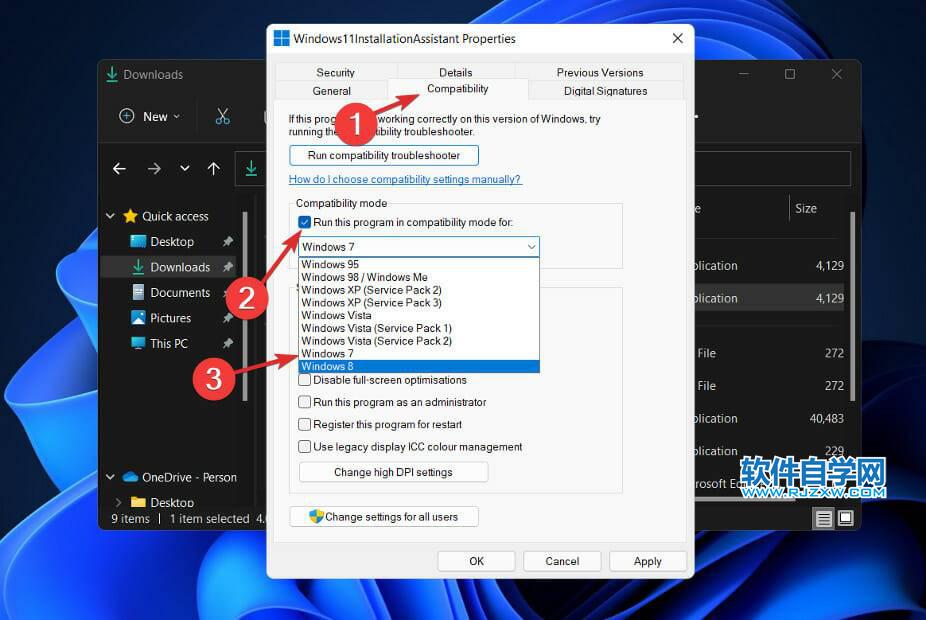Check Register this program for restart
The image size is (926, 620).
click(x=305, y=425)
